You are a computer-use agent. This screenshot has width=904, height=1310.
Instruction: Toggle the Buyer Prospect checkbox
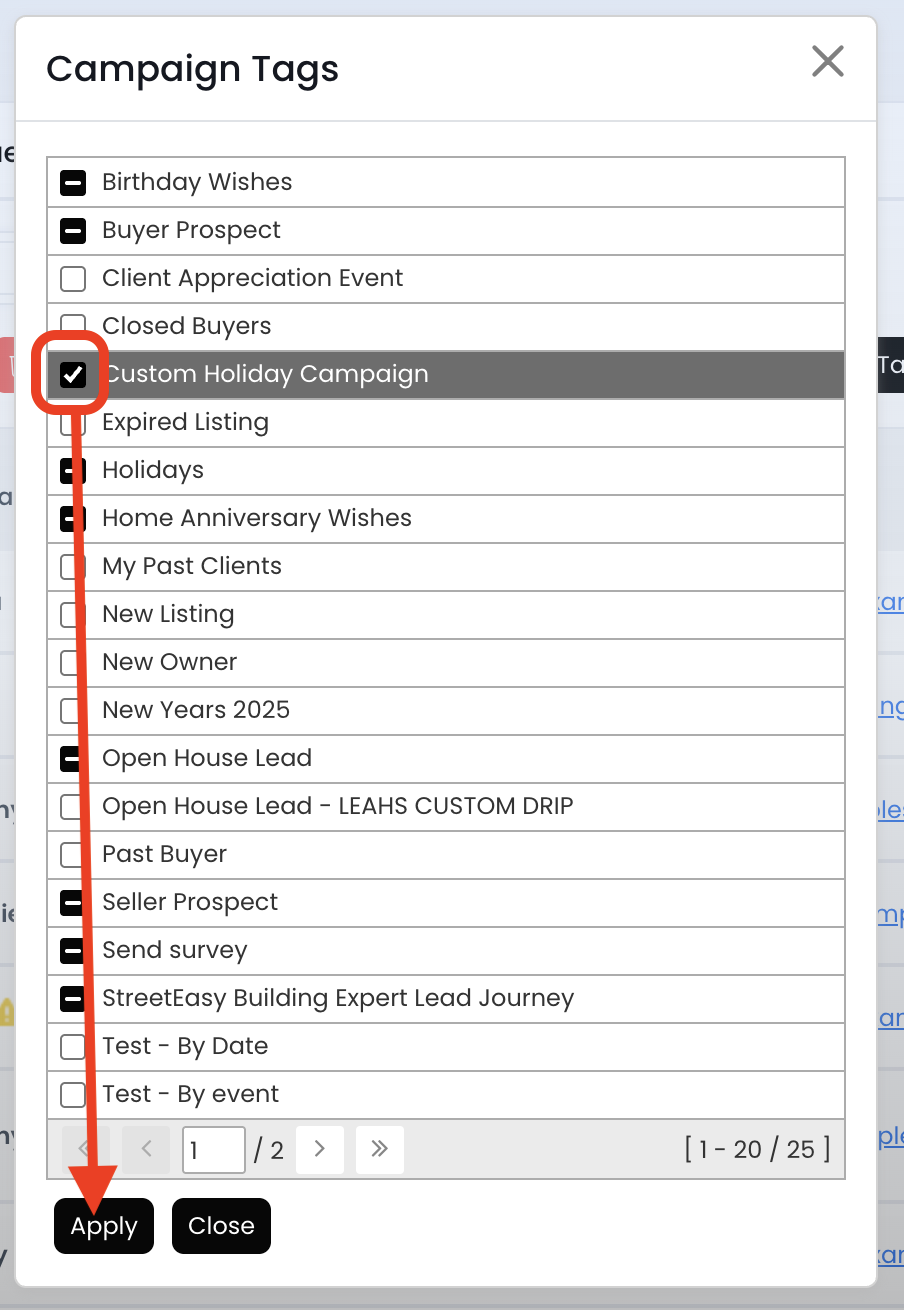73,230
